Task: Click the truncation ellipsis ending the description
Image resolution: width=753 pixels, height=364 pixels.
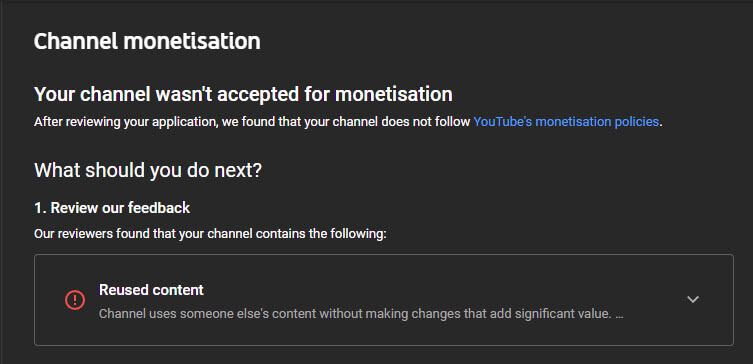Action: [x=619, y=316]
